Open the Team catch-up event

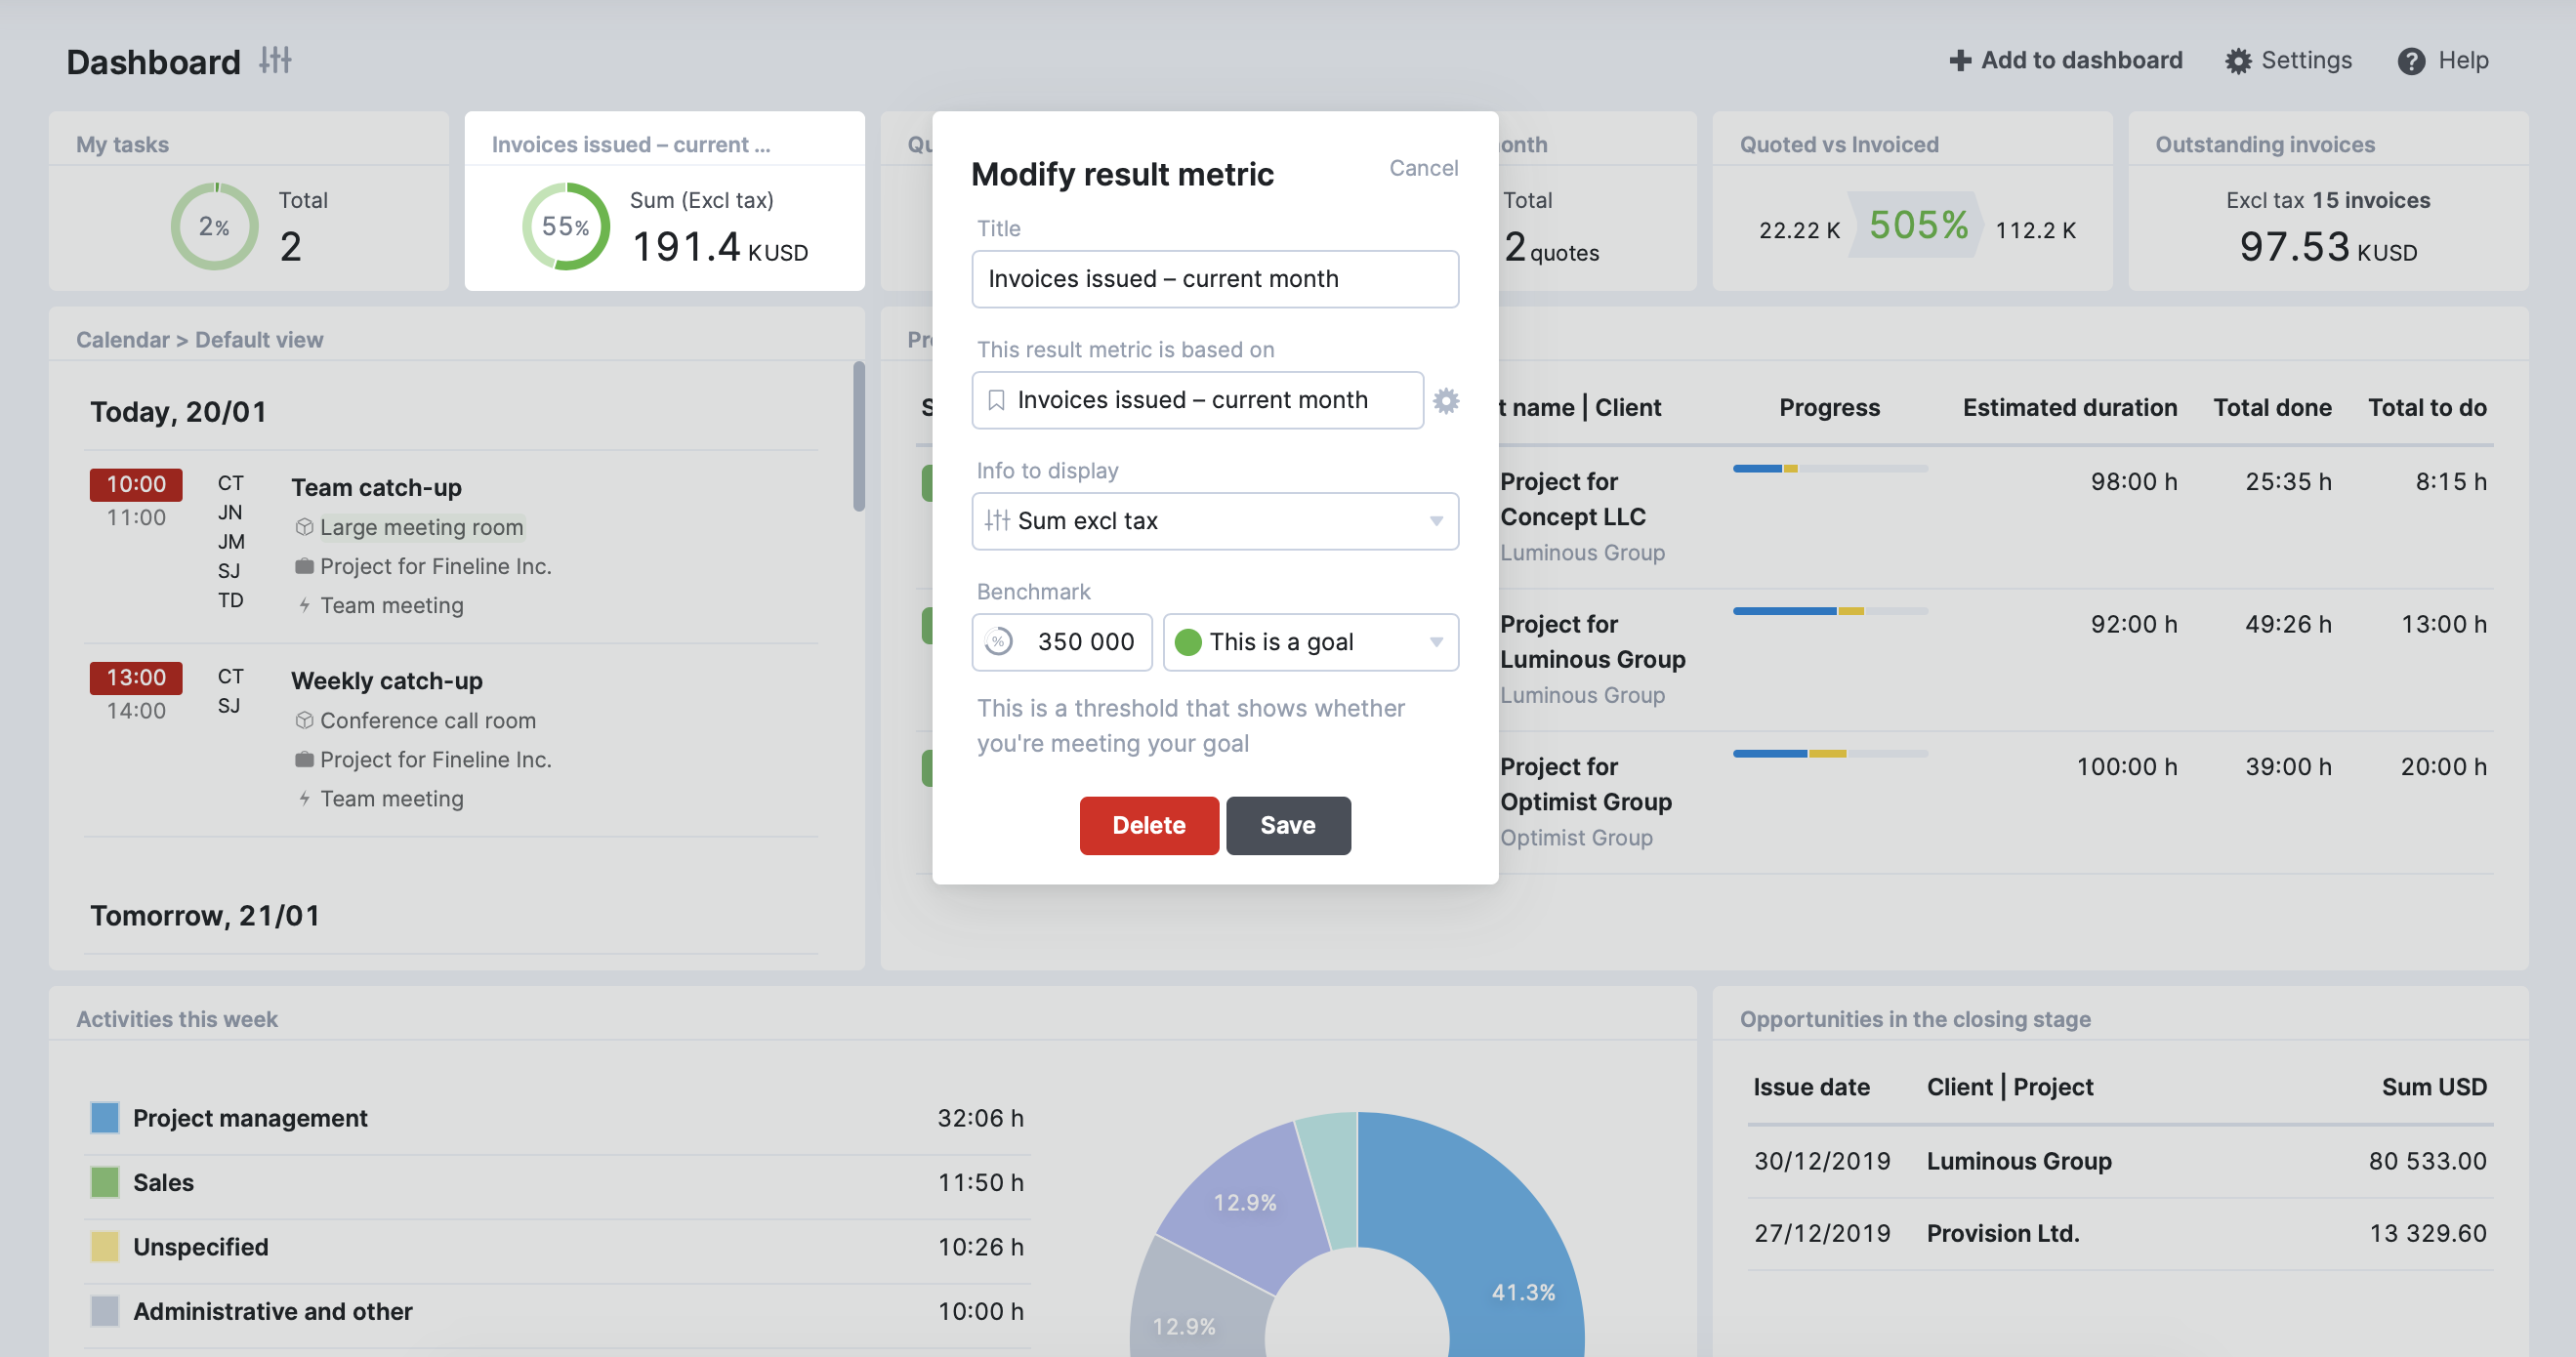pos(376,488)
